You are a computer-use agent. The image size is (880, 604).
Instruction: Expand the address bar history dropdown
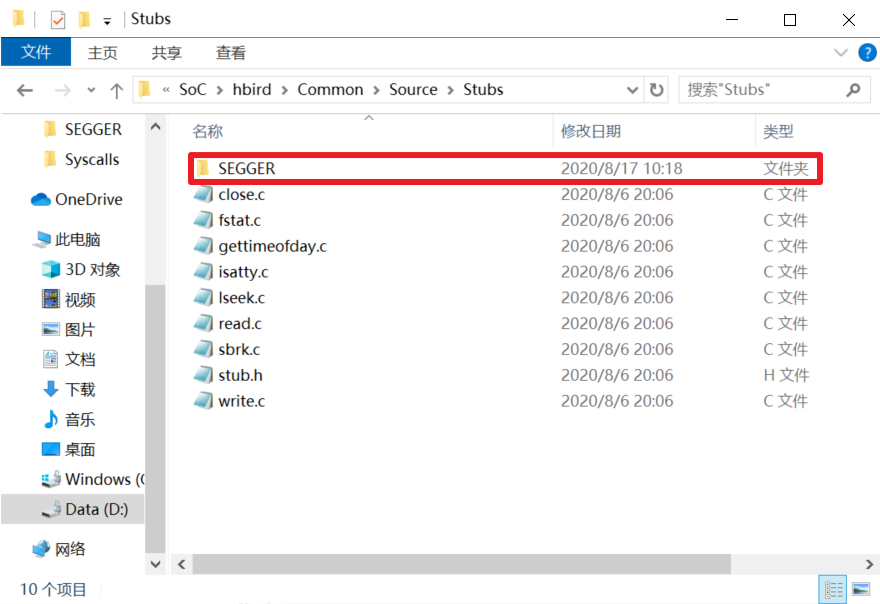click(x=633, y=90)
